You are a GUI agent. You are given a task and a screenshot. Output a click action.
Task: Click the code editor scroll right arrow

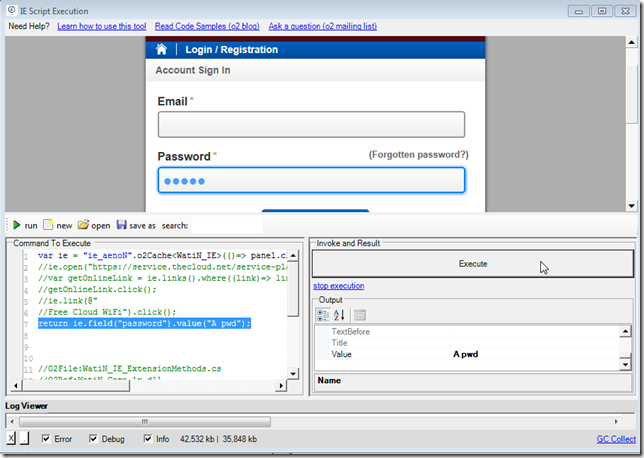coord(281,386)
